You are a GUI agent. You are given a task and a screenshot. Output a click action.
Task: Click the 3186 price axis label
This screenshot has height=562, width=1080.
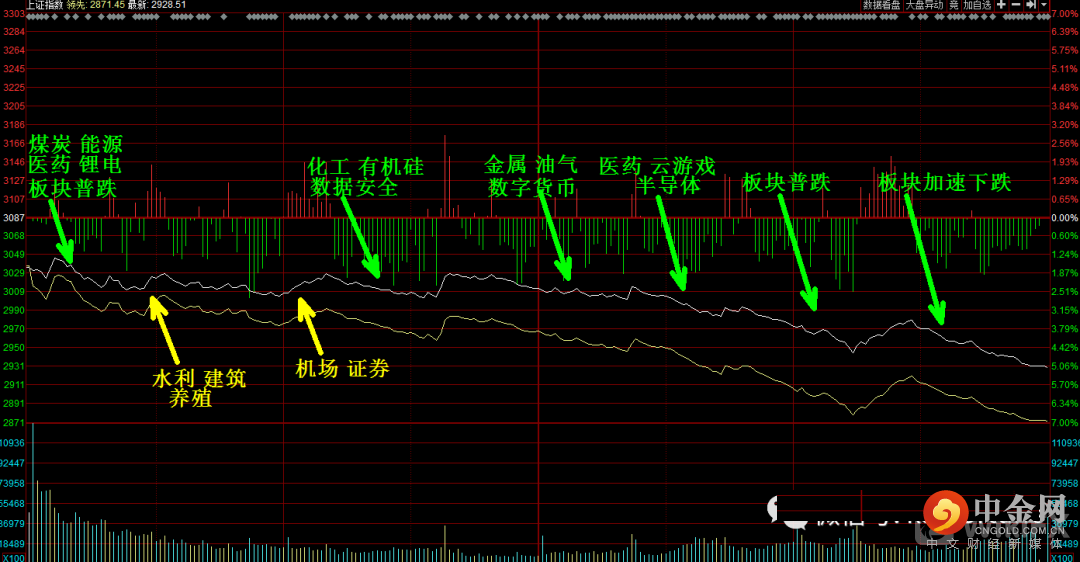[14, 125]
